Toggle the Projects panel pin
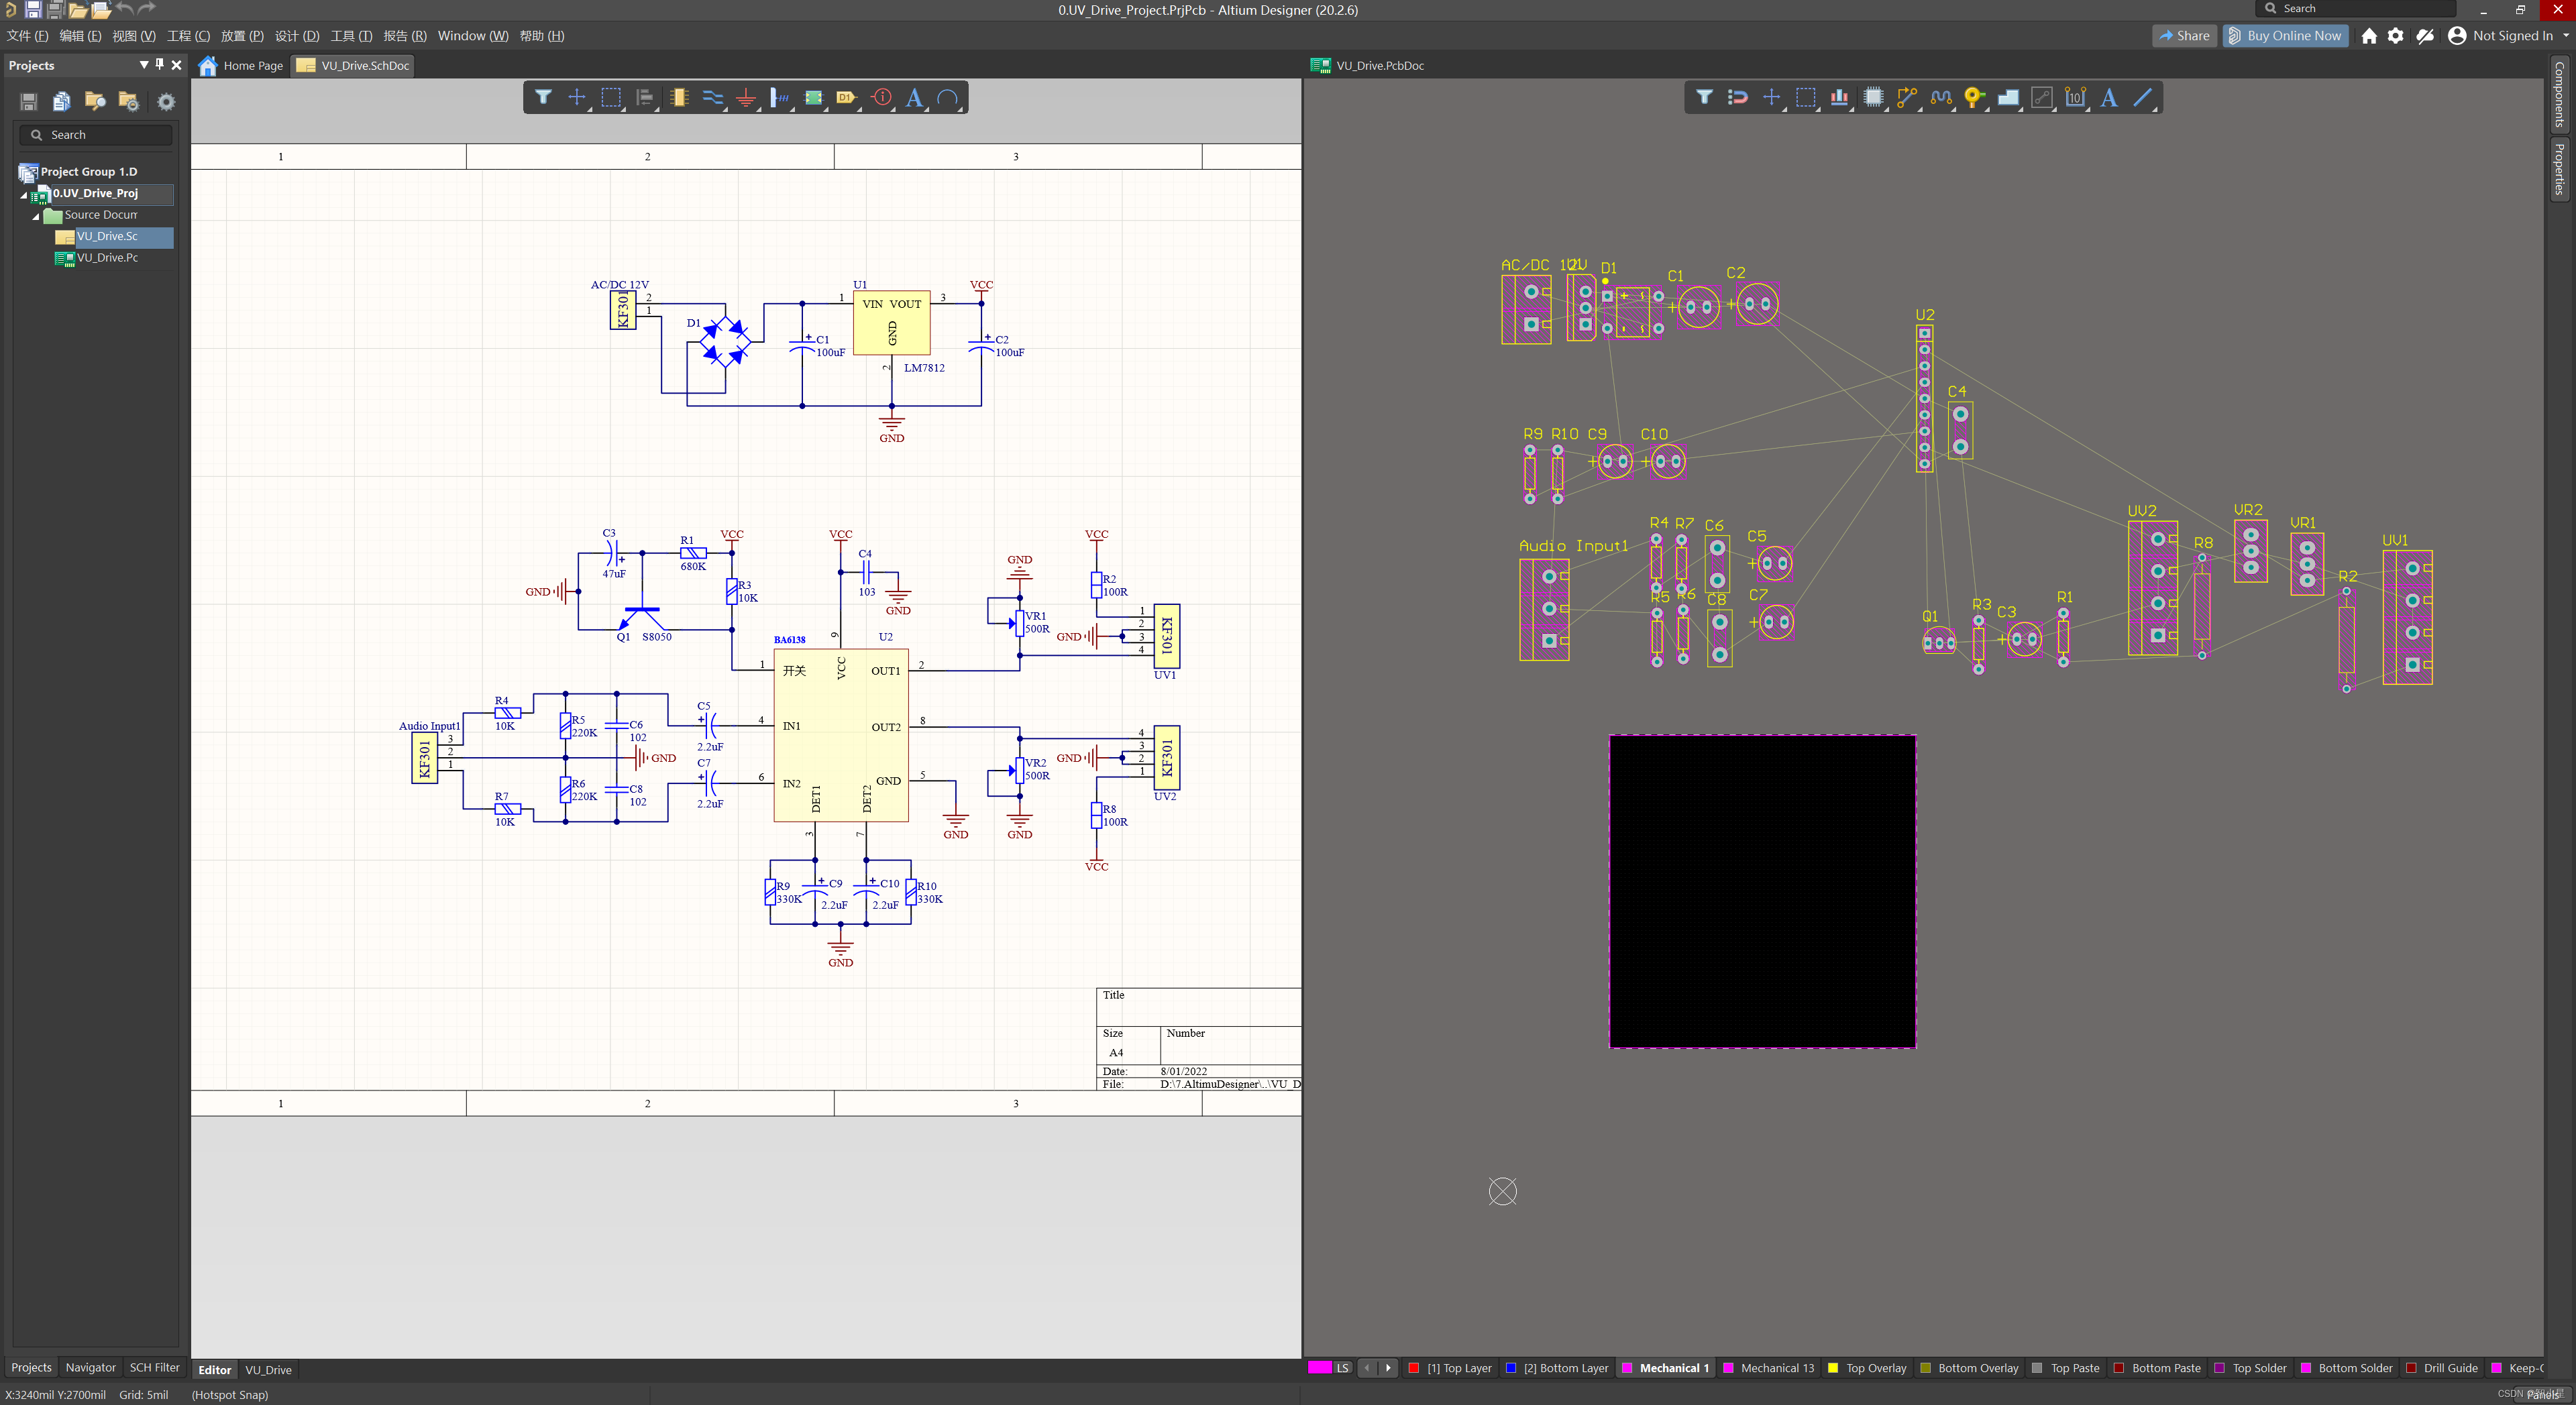 [x=160, y=65]
